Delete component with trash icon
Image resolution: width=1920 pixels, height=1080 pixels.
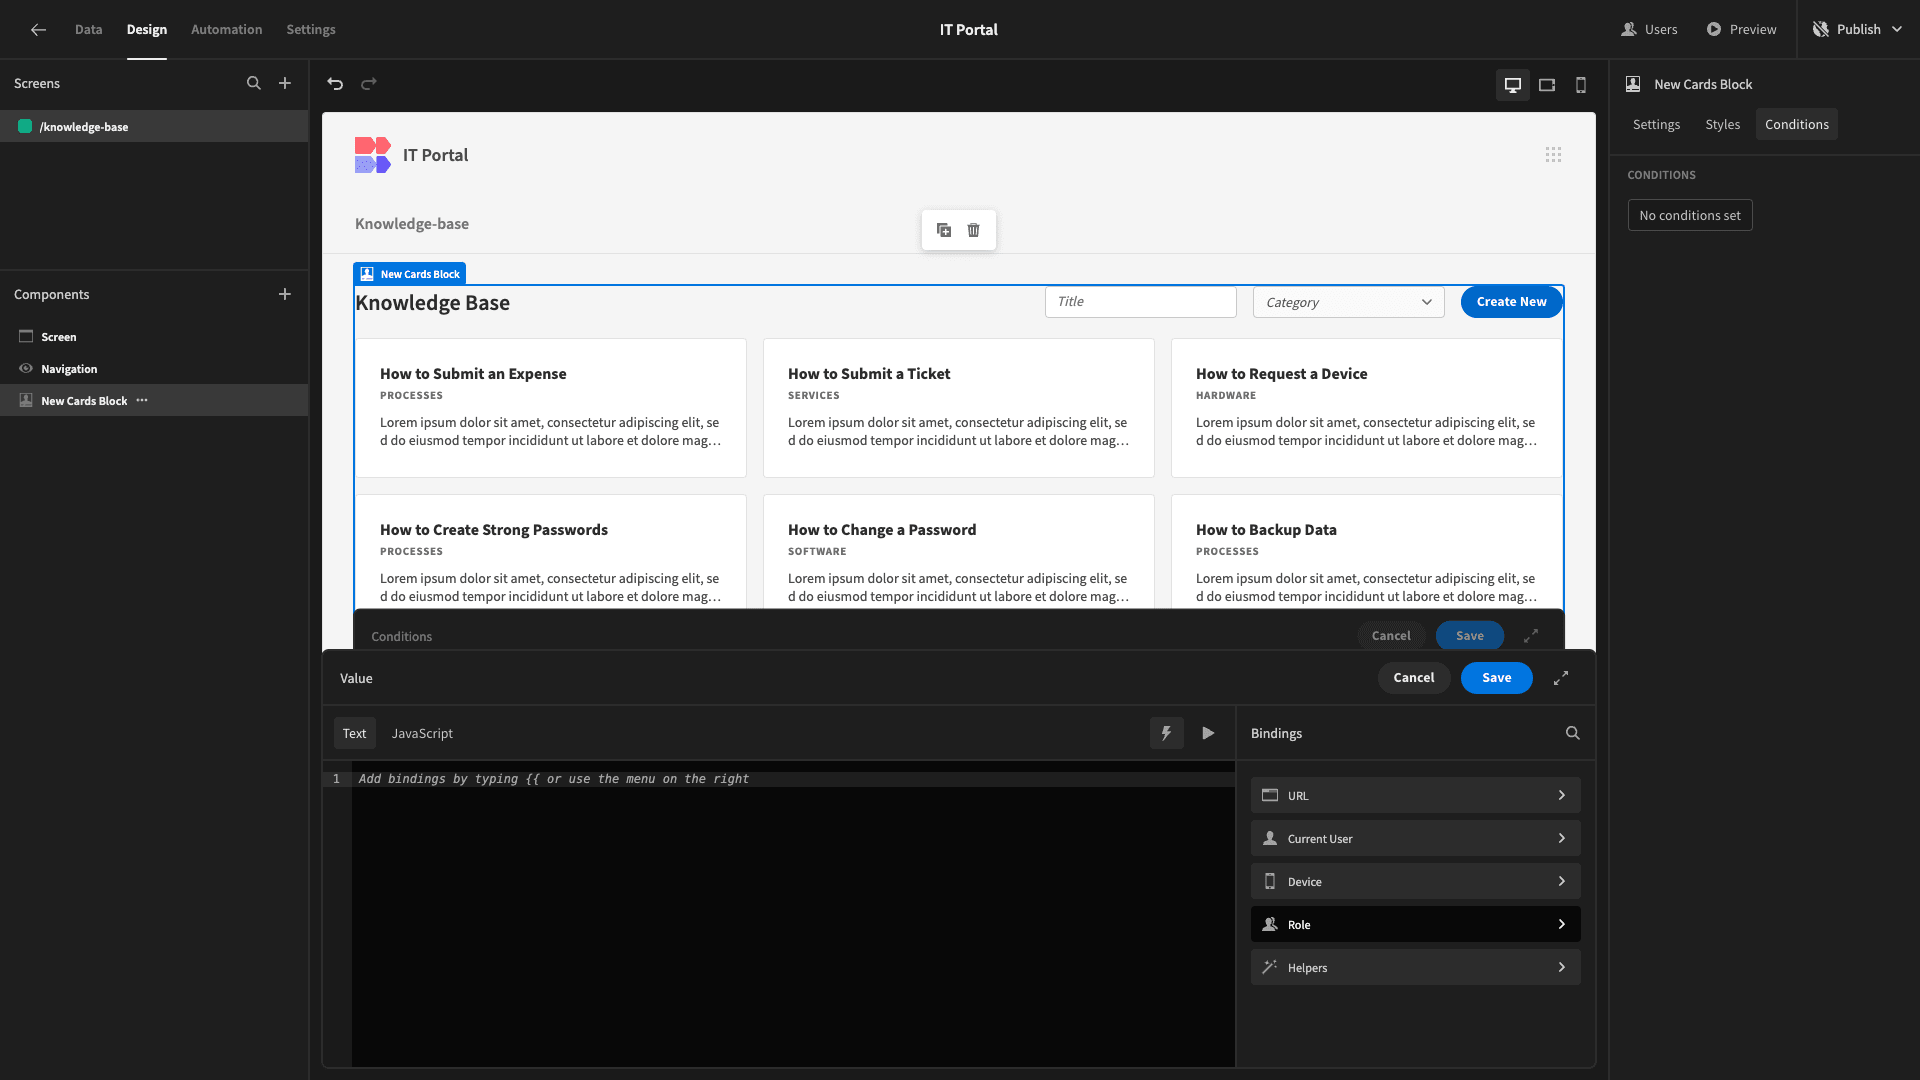974,230
